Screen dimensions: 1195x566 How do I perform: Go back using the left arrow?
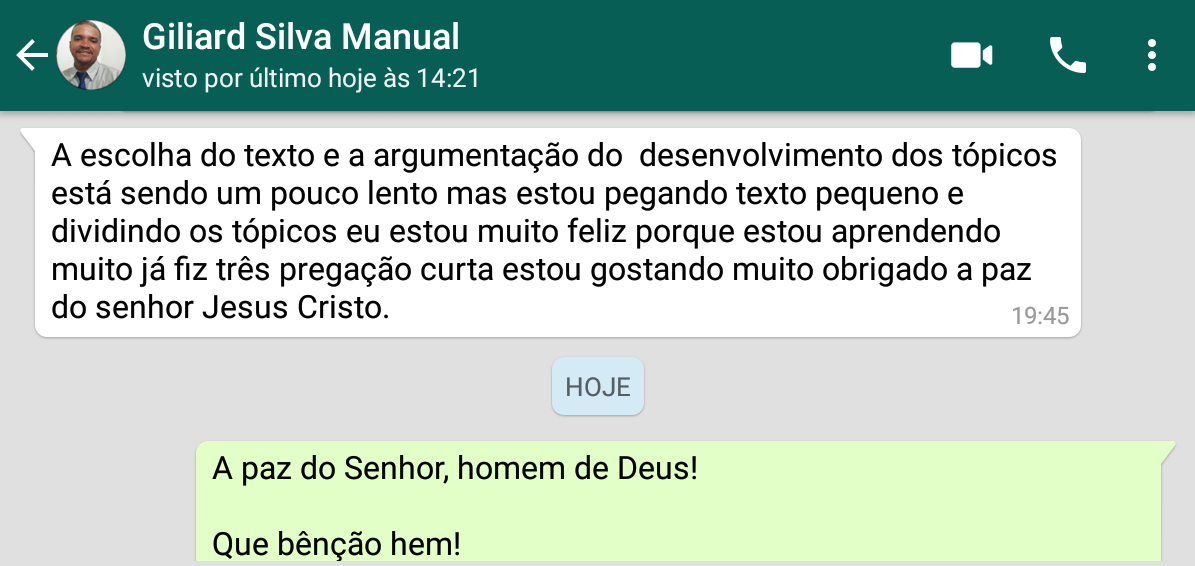32,56
